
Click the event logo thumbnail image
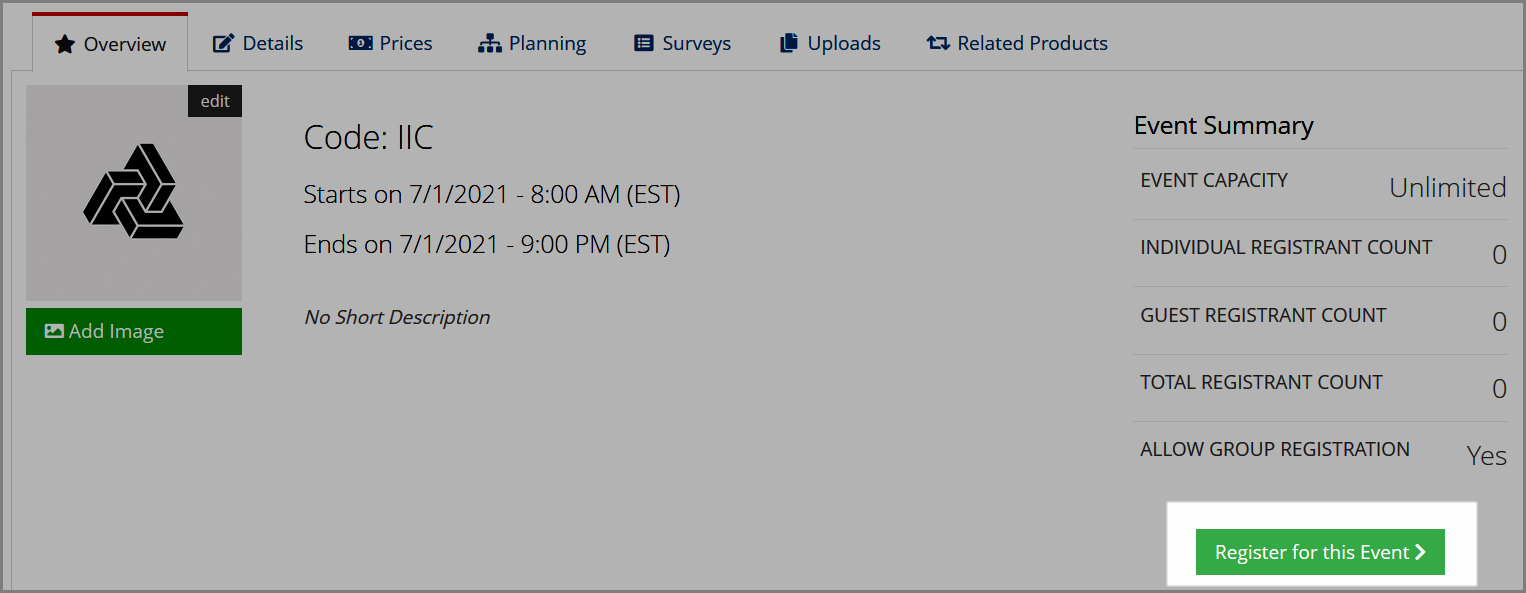134,193
